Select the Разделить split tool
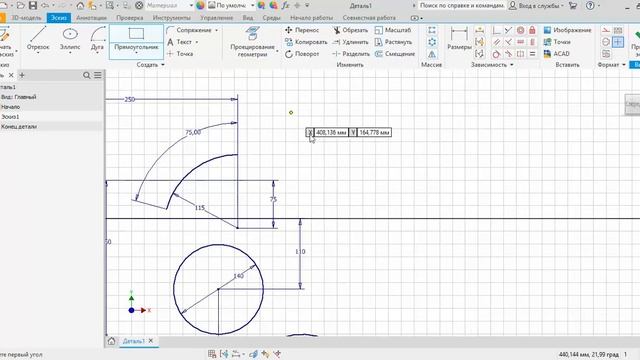This screenshot has width=640, height=360. pos(351,54)
